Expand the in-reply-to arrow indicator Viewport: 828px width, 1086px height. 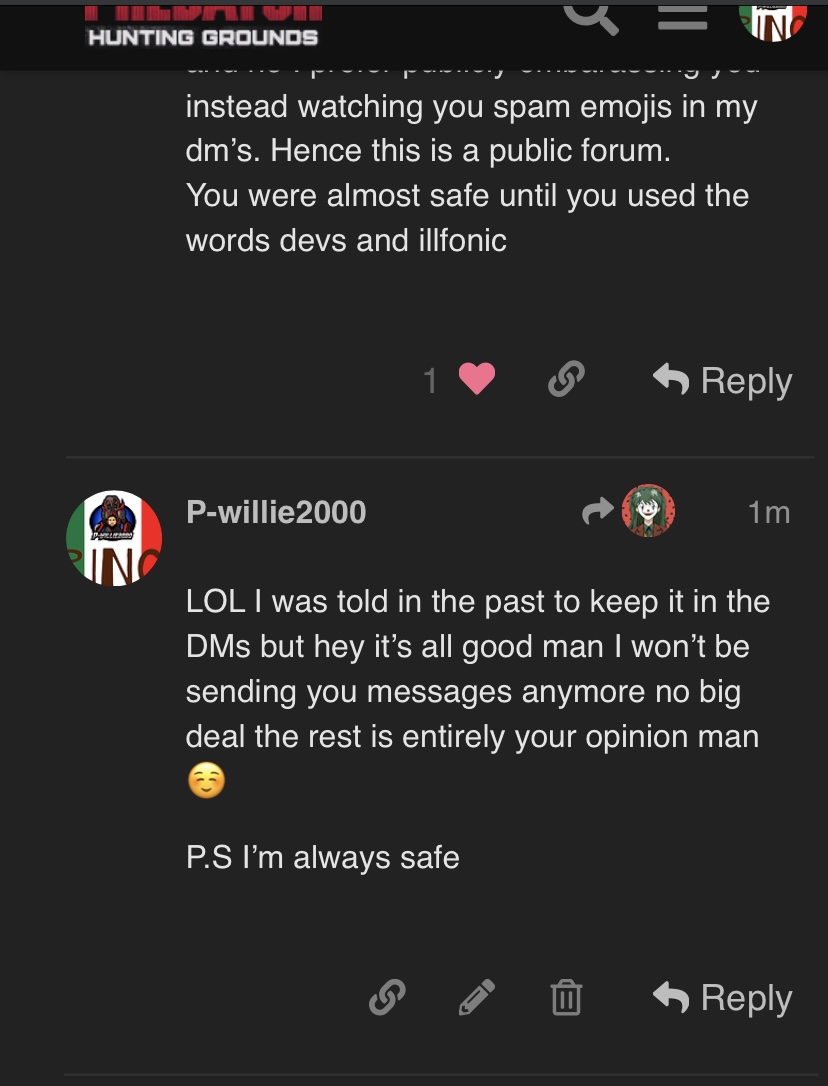coord(597,512)
